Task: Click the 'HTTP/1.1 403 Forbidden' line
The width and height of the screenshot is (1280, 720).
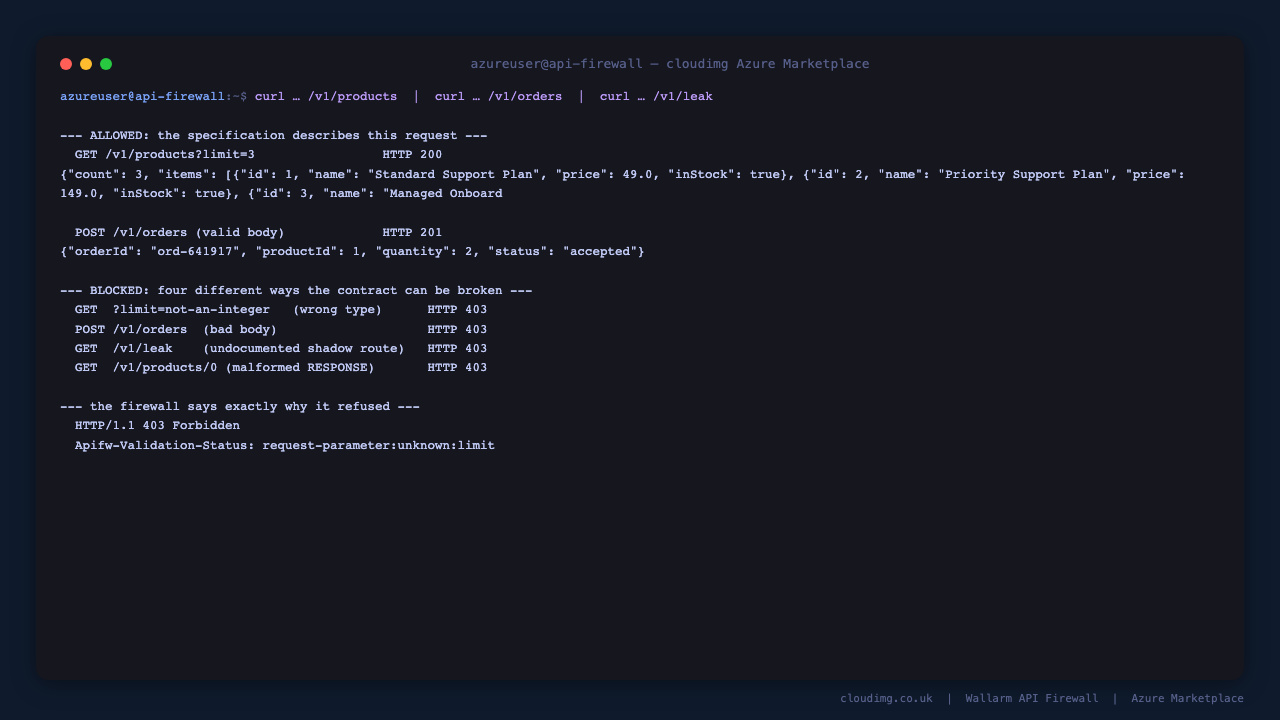Action: tap(157, 426)
